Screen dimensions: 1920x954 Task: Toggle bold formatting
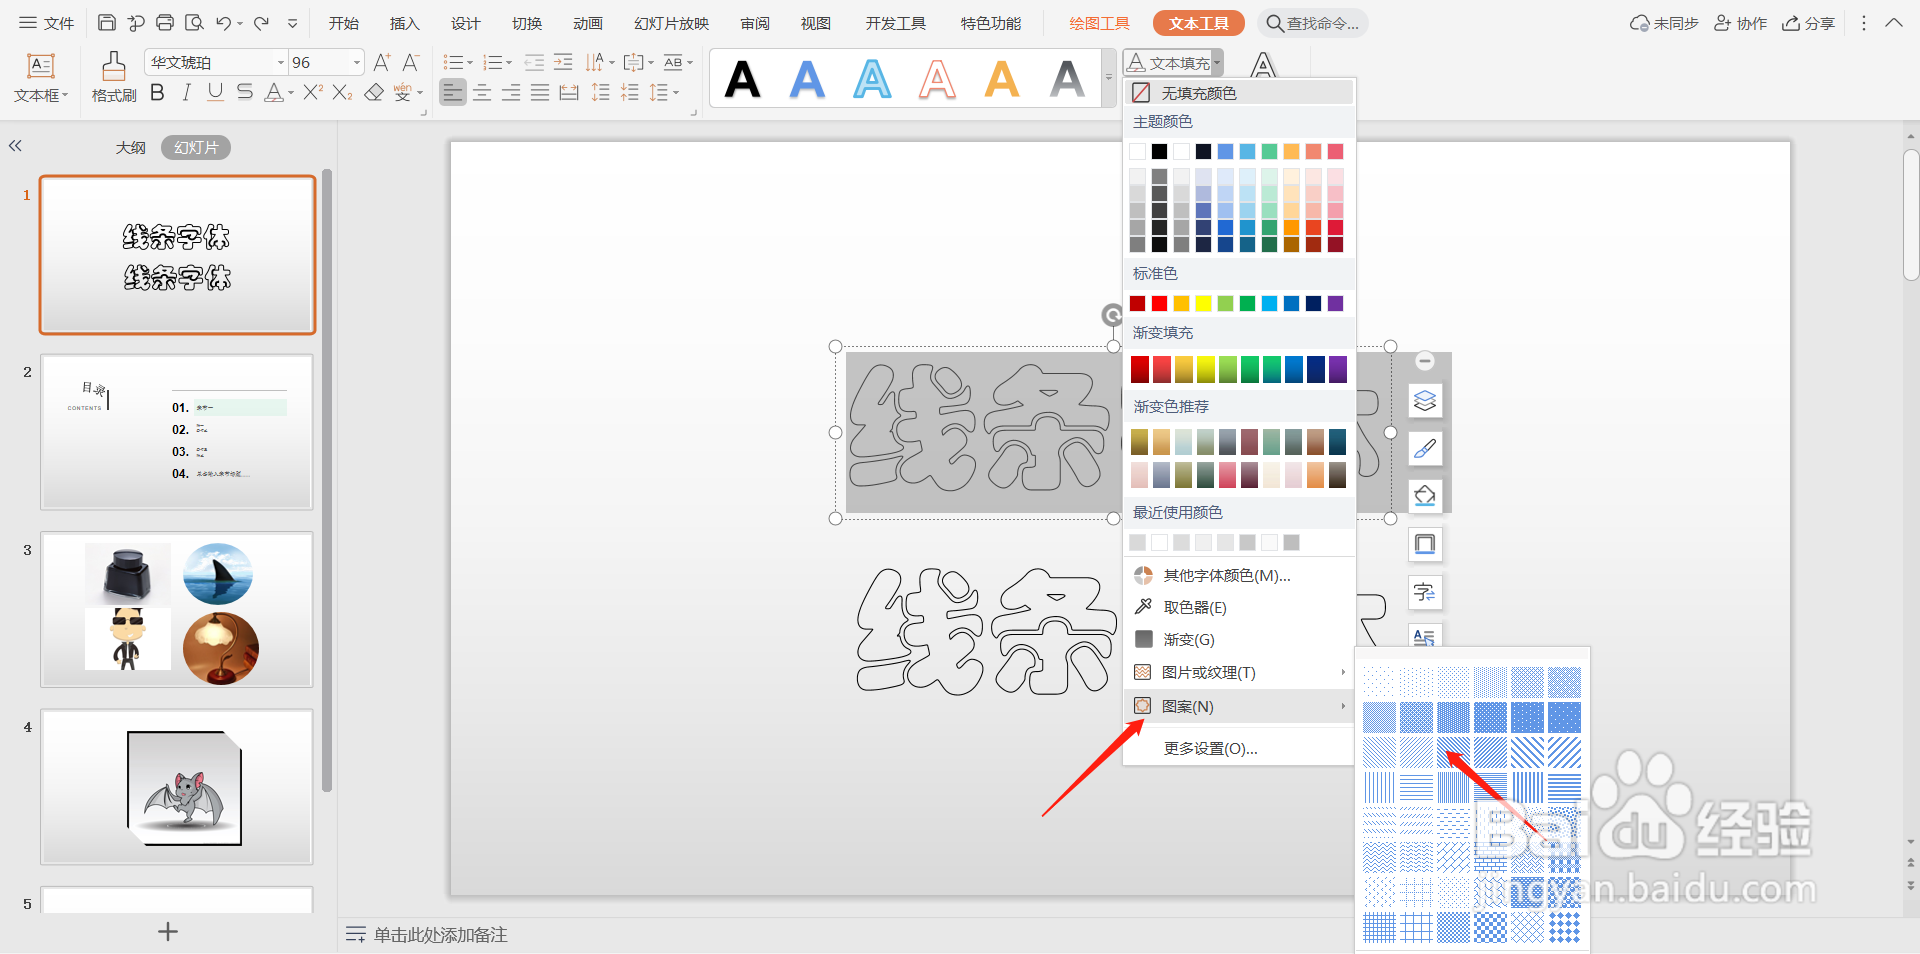[x=157, y=93]
